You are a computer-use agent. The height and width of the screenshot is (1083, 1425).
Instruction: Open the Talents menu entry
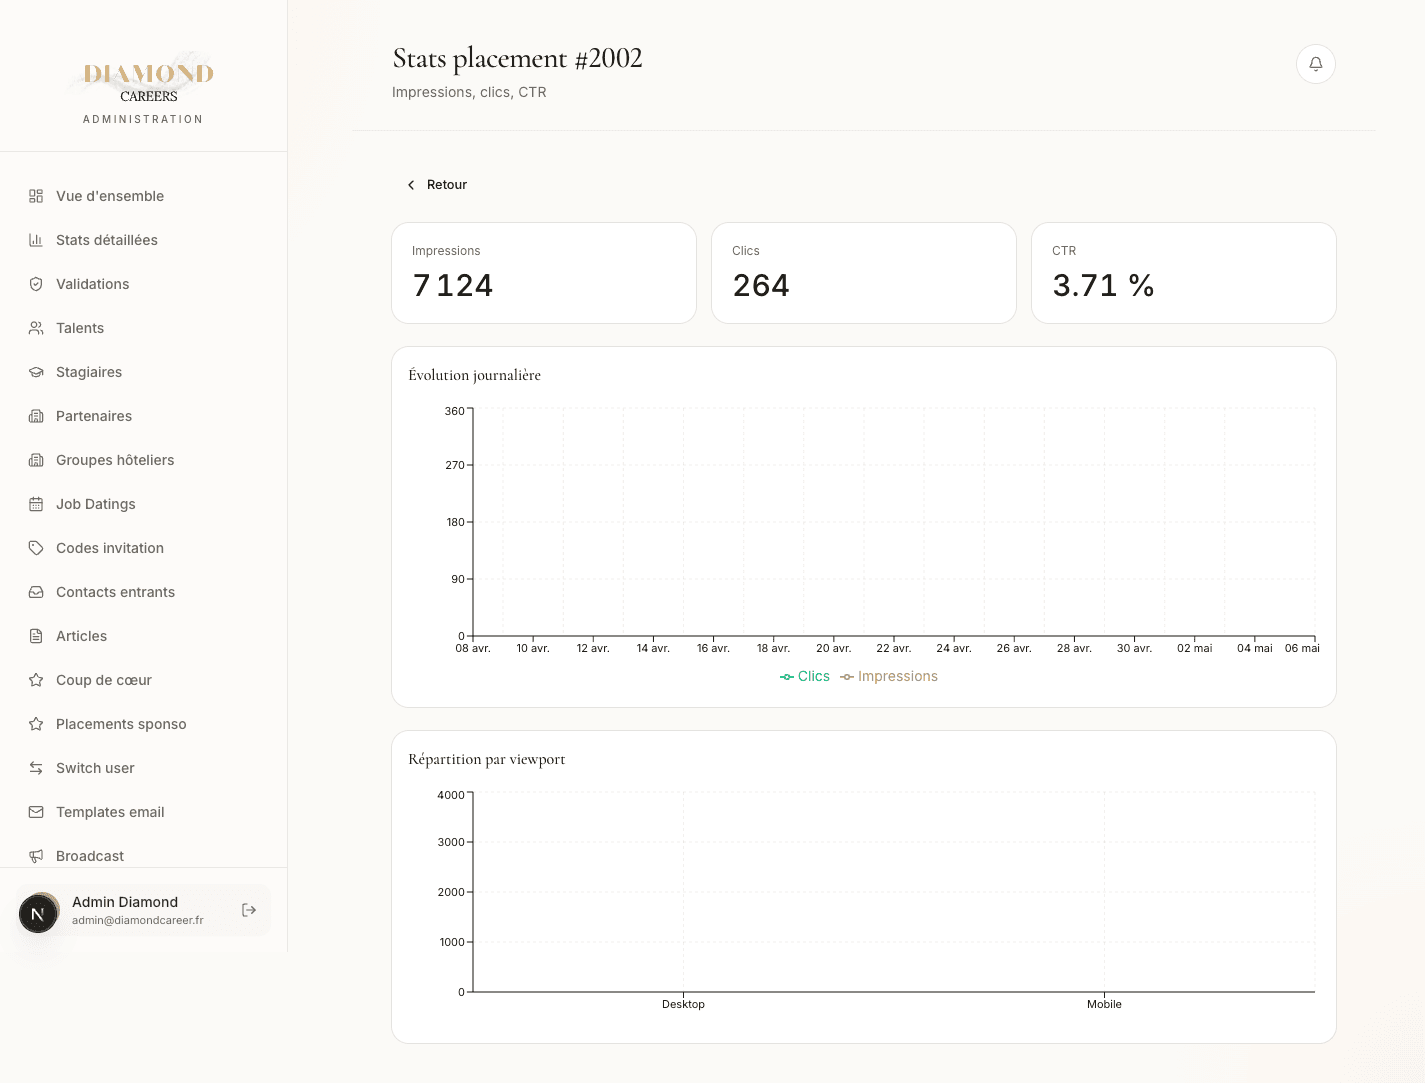click(144, 328)
